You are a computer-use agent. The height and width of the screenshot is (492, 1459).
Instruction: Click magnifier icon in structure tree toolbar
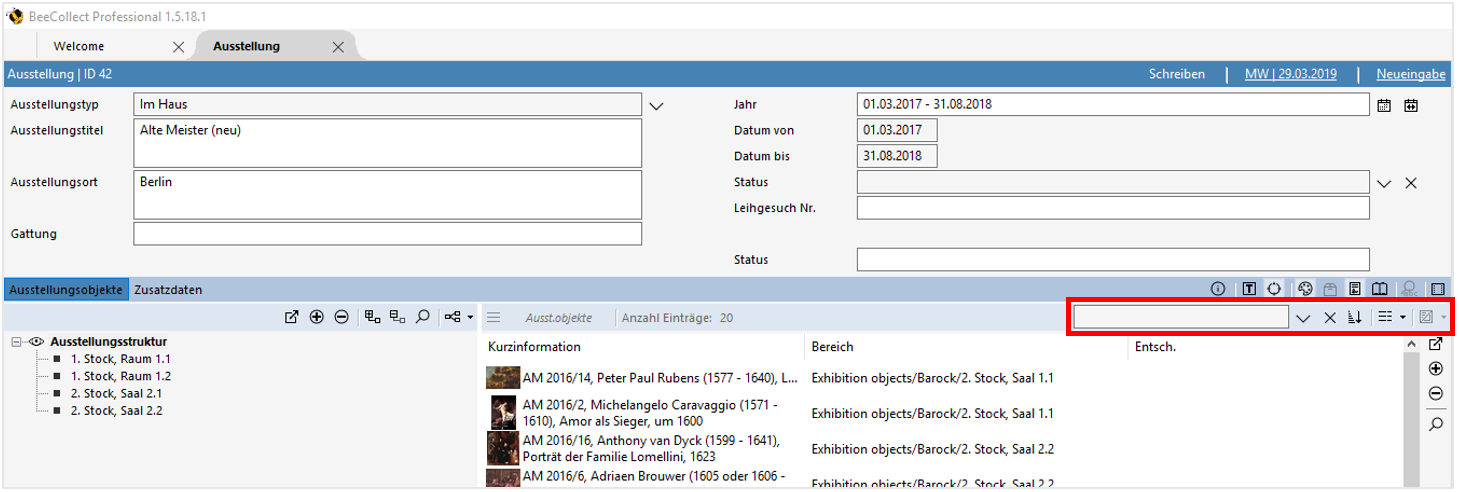point(423,317)
